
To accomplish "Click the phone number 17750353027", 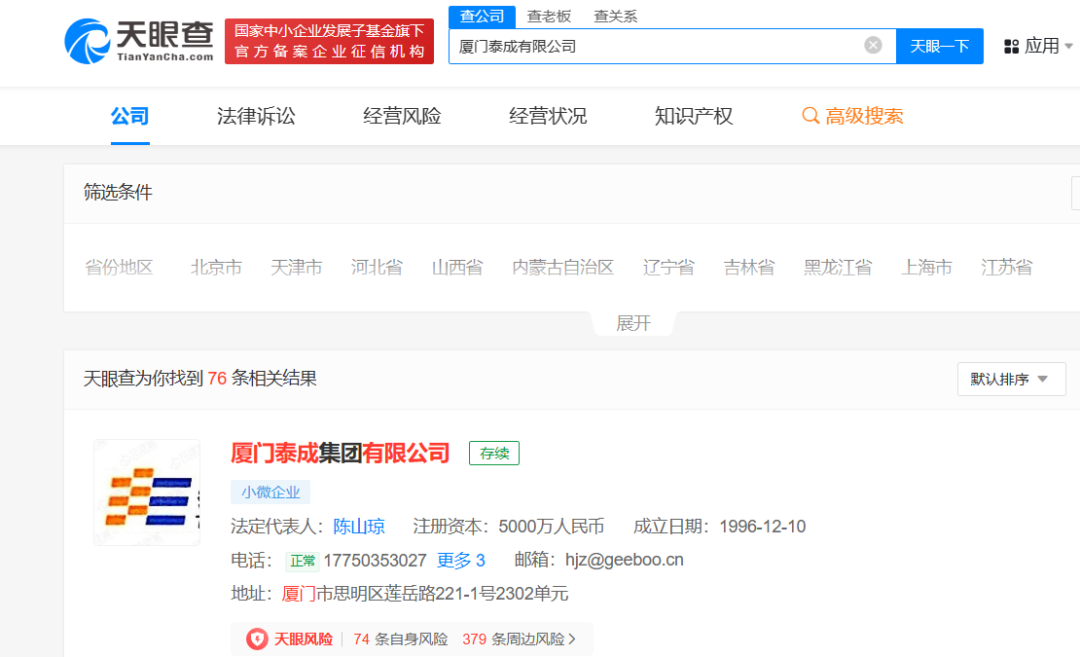I will tap(375, 561).
